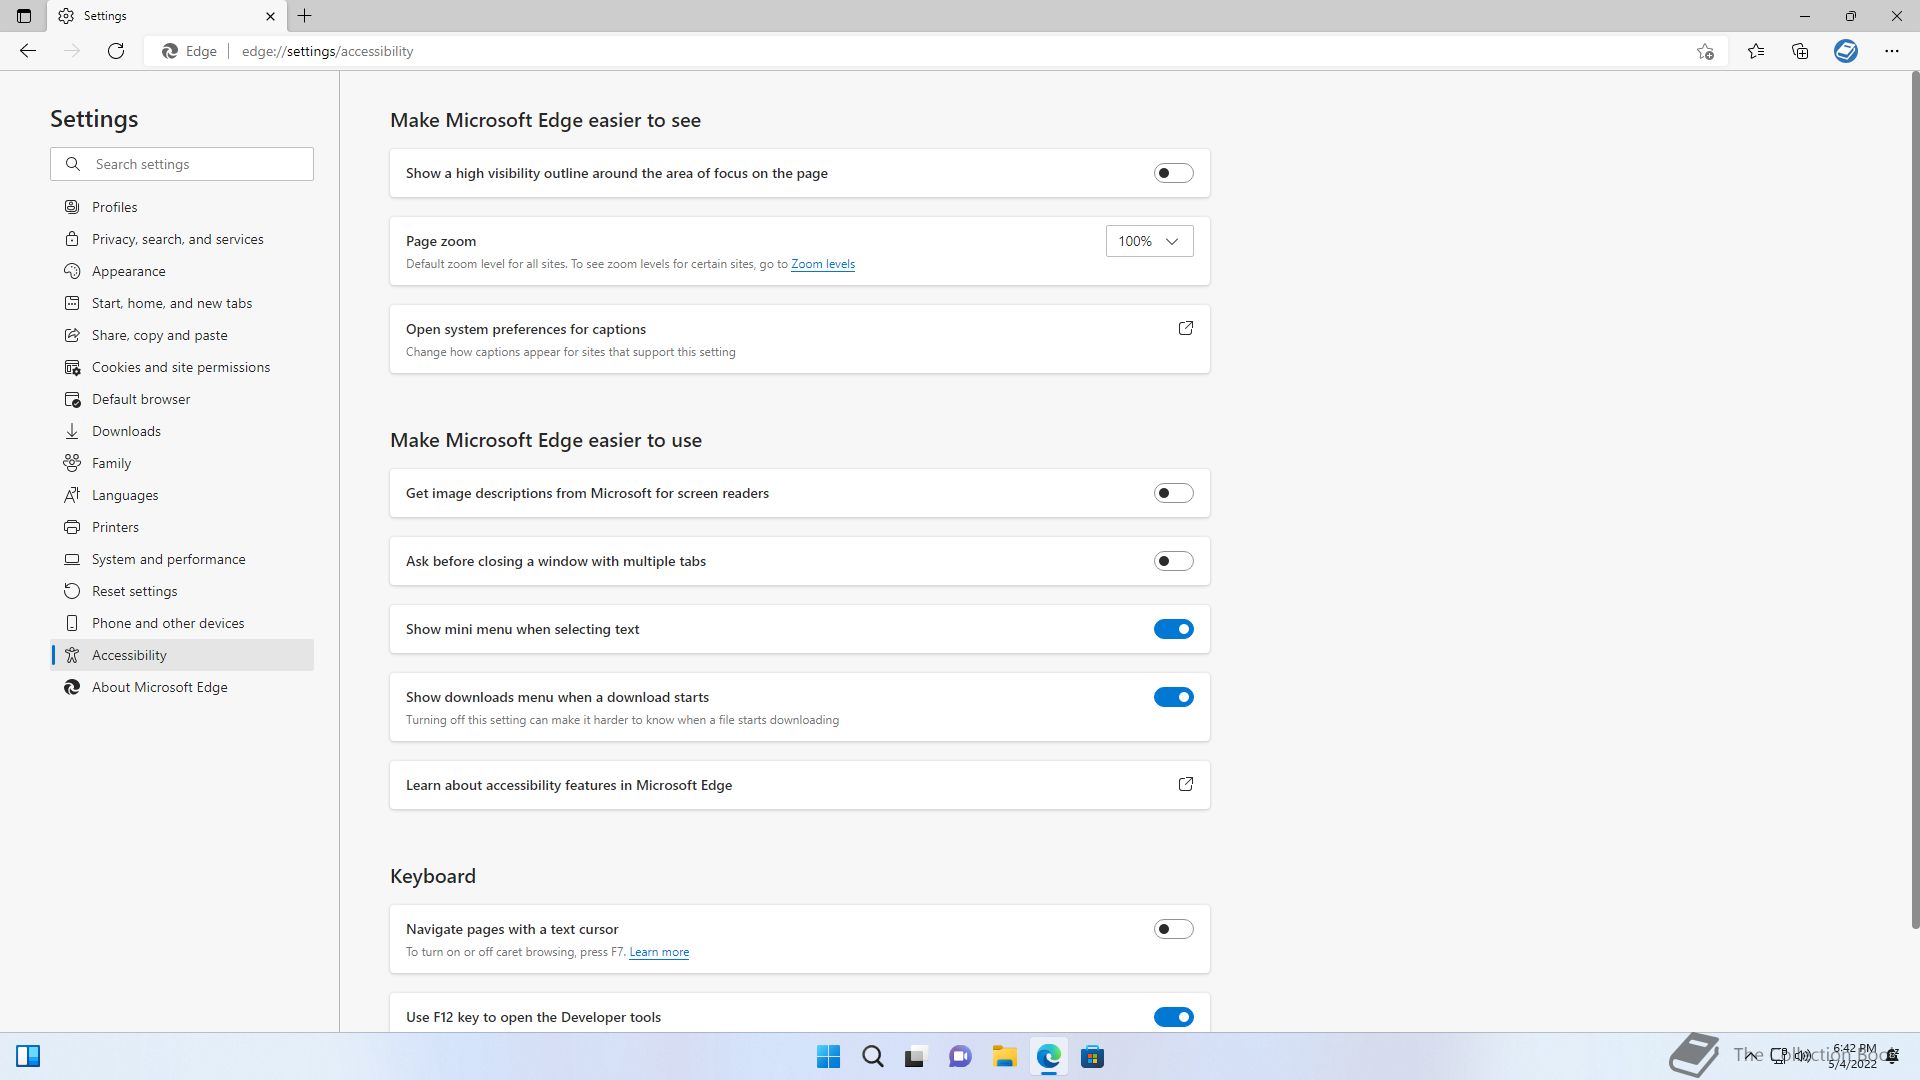Image resolution: width=1920 pixels, height=1080 pixels.
Task: Disable mini menu when selecting text
Action: click(1173, 629)
